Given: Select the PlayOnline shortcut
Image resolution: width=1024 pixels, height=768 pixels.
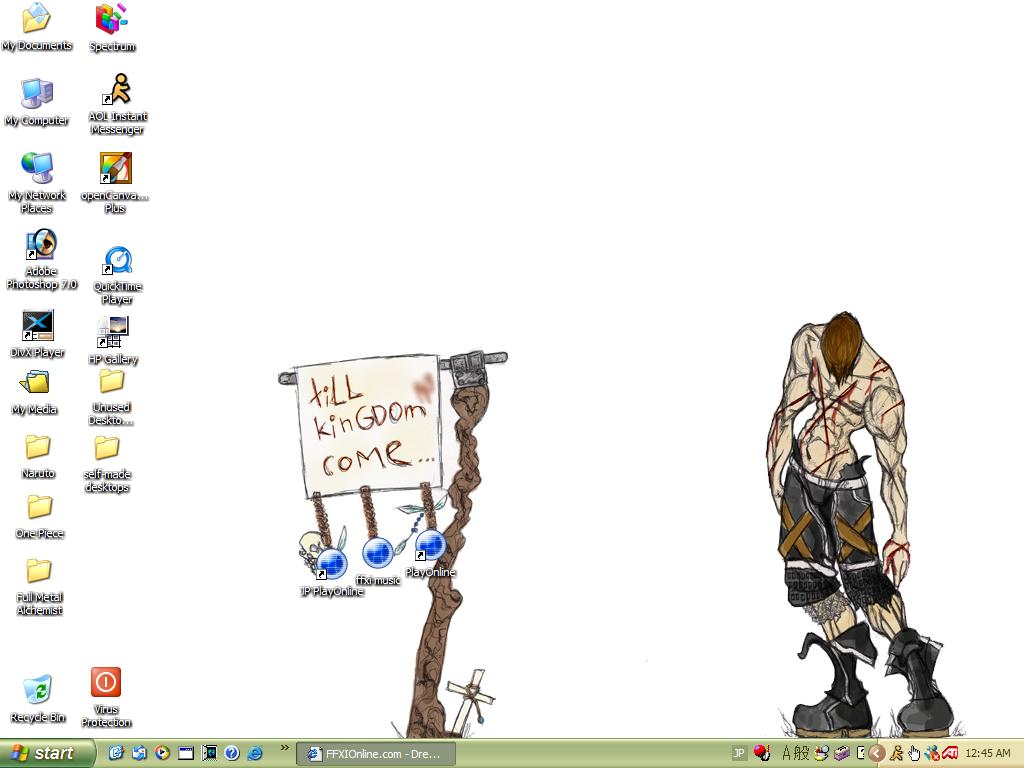Looking at the screenshot, I should pyautogui.click(x=430, y=554).
